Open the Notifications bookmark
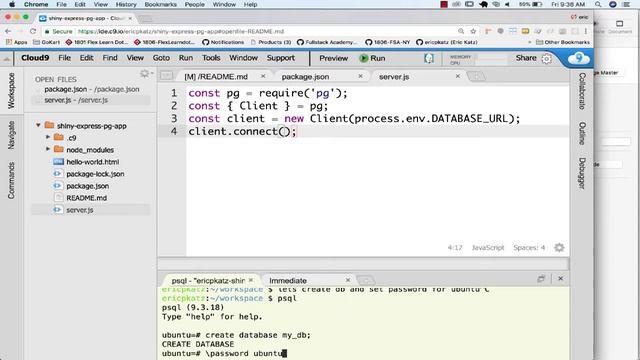This screenshot has width=640, height=360. pos(223,42)
